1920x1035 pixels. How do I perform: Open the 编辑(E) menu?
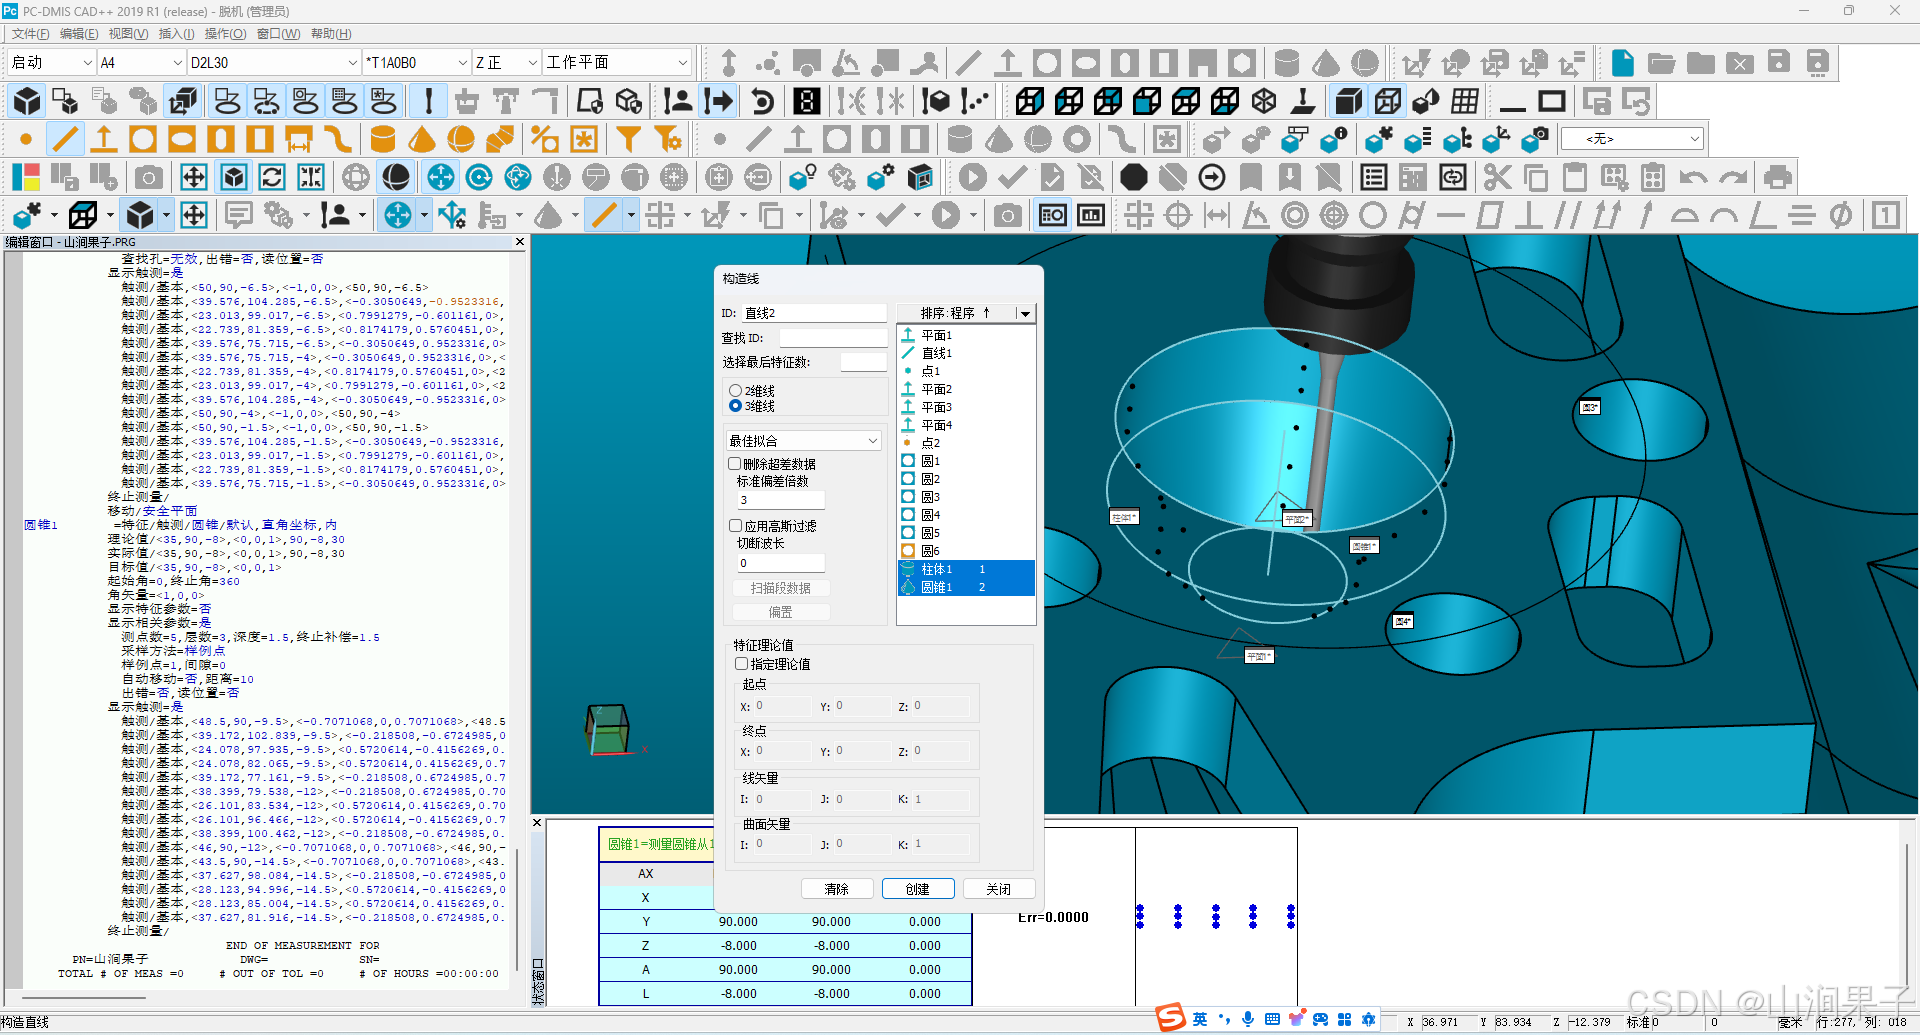tap(79, 34)
